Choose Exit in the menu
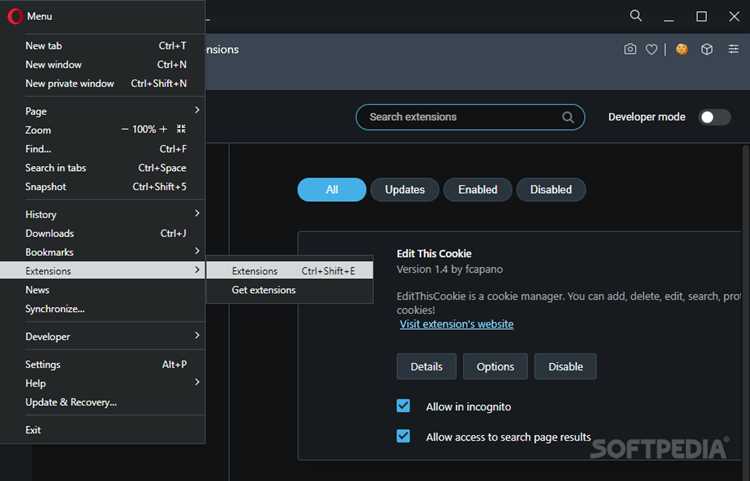This screenshot has width=750, height=481. 102,430
